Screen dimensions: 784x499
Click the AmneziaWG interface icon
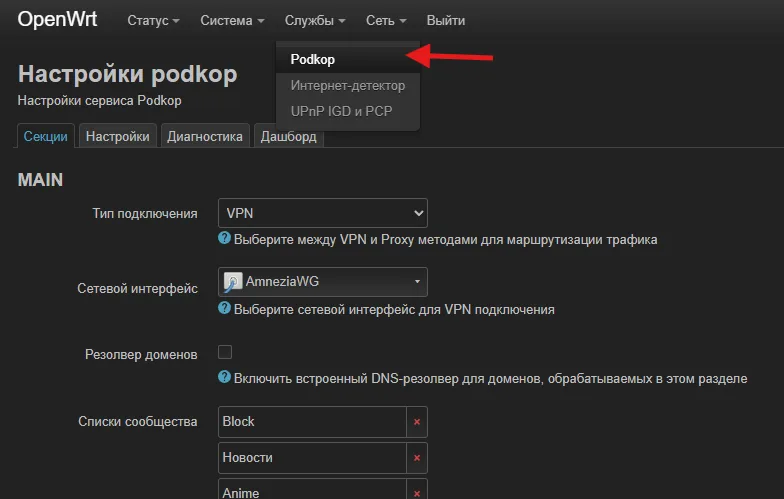point(232,282)
